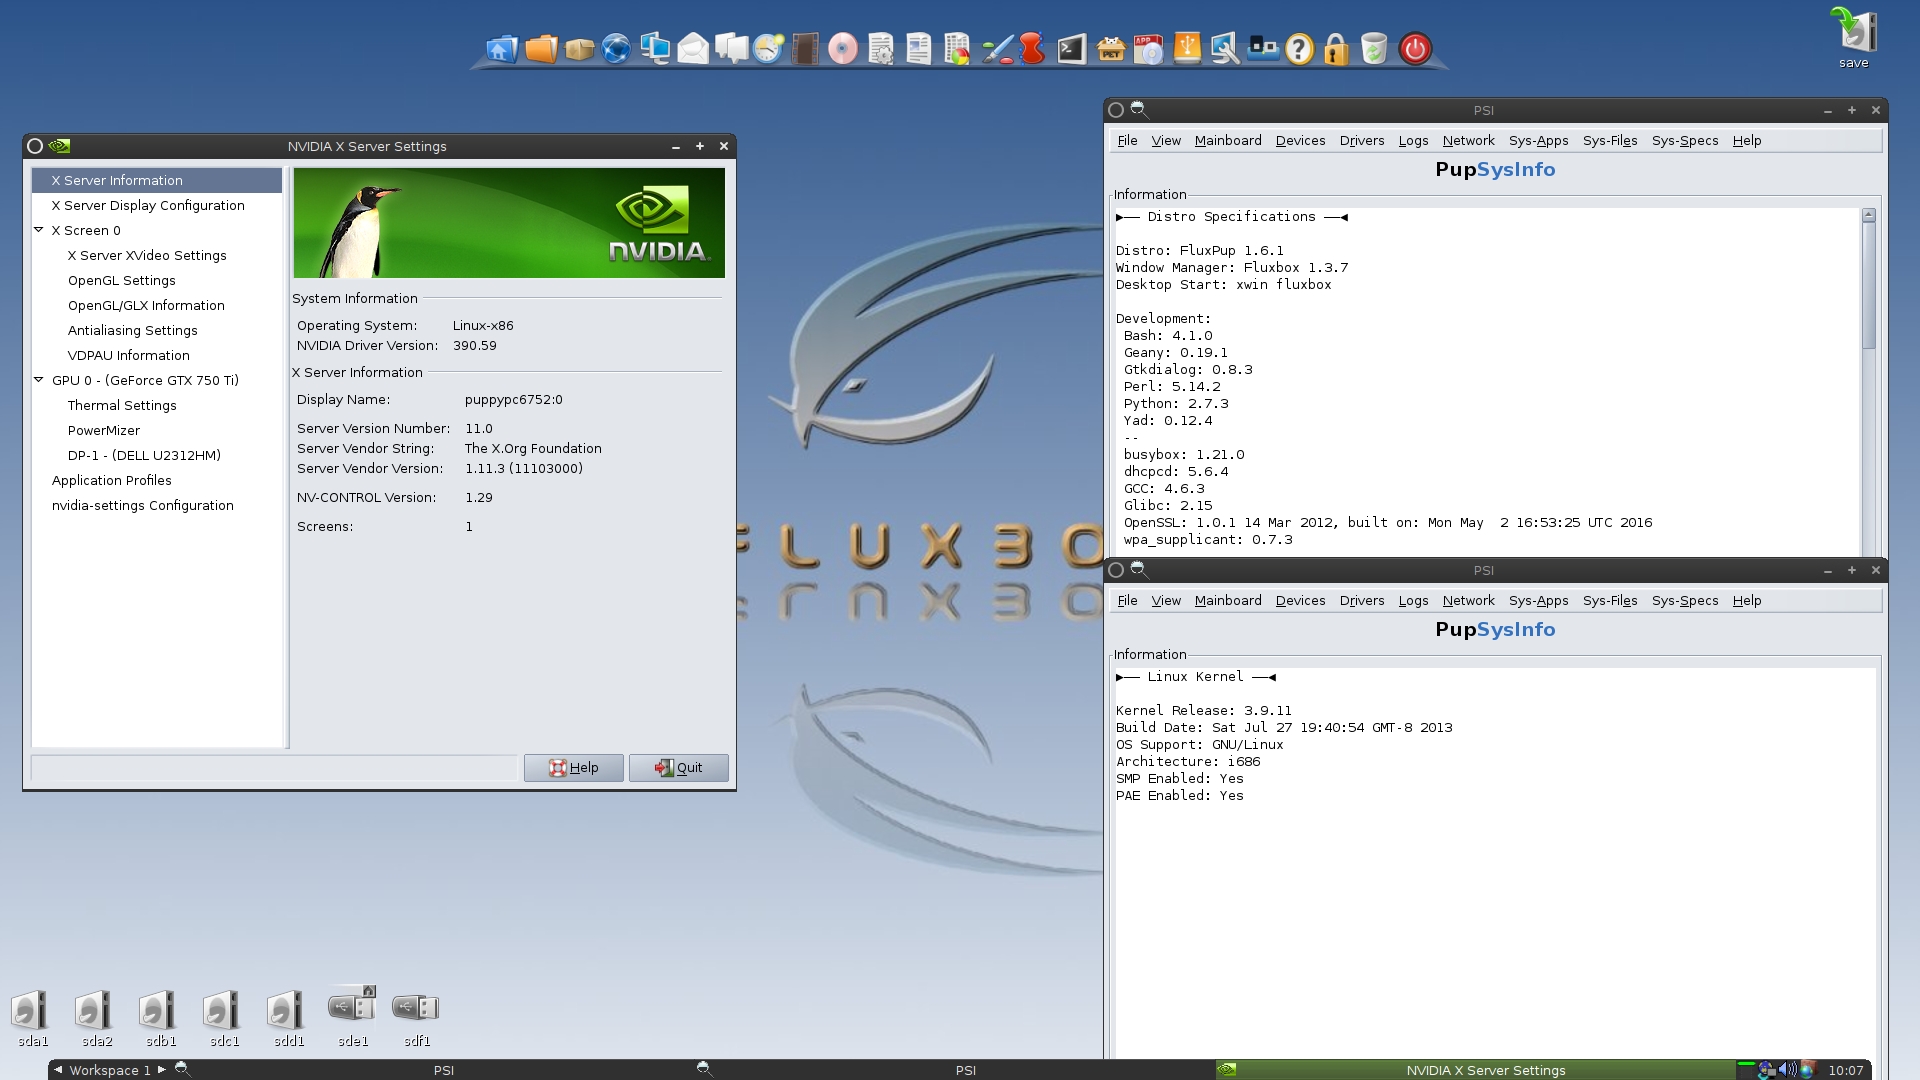Viewport: 1920px width, 1080px height.
Task: Select VDPAU Information entry
Action: click(129, 355)
